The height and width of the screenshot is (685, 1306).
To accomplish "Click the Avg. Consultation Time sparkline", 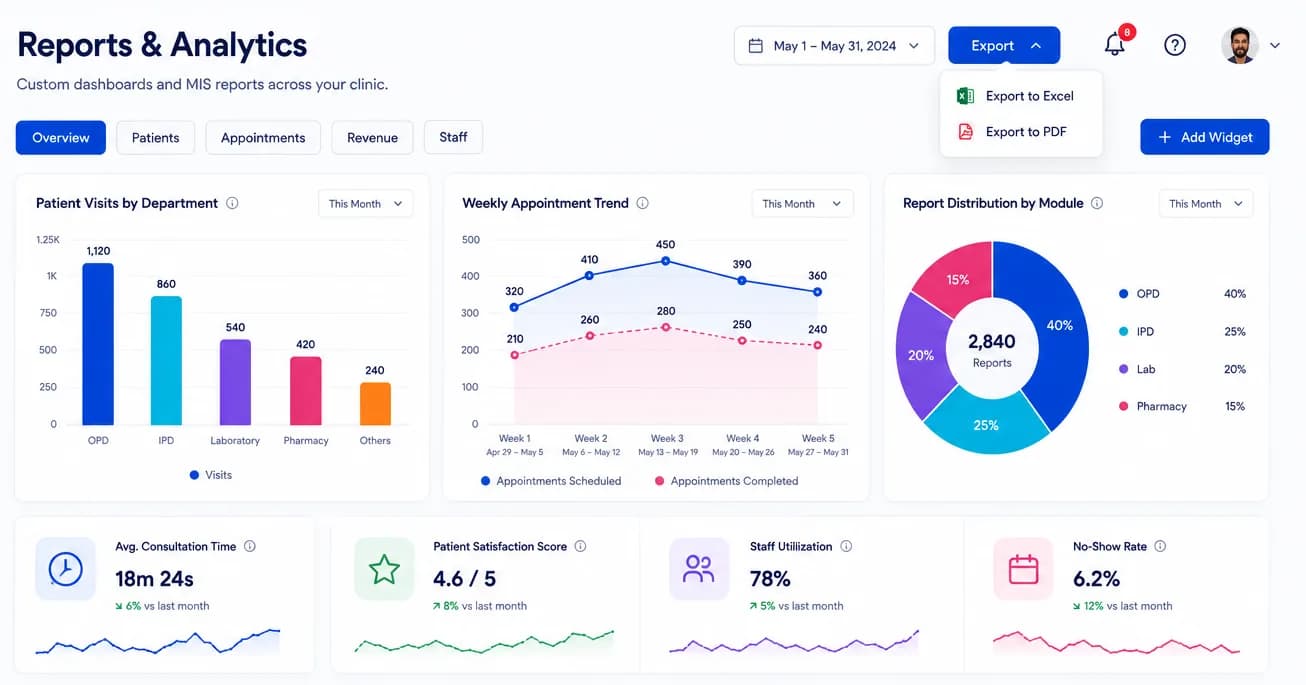I will pos(158,642).
